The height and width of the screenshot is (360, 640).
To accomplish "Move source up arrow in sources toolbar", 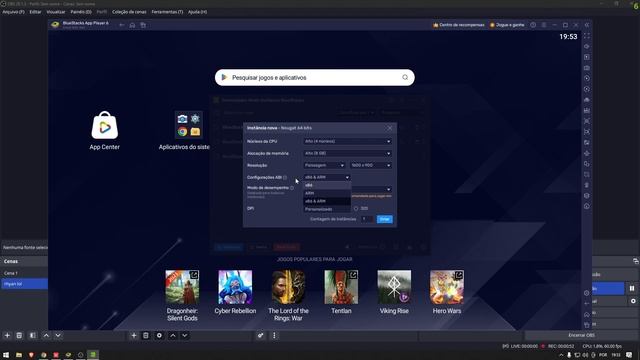I will 173,336.
